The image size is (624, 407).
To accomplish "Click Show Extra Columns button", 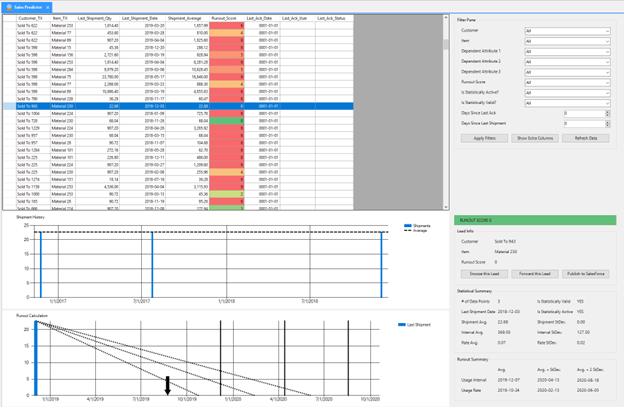I will [535, 138].
